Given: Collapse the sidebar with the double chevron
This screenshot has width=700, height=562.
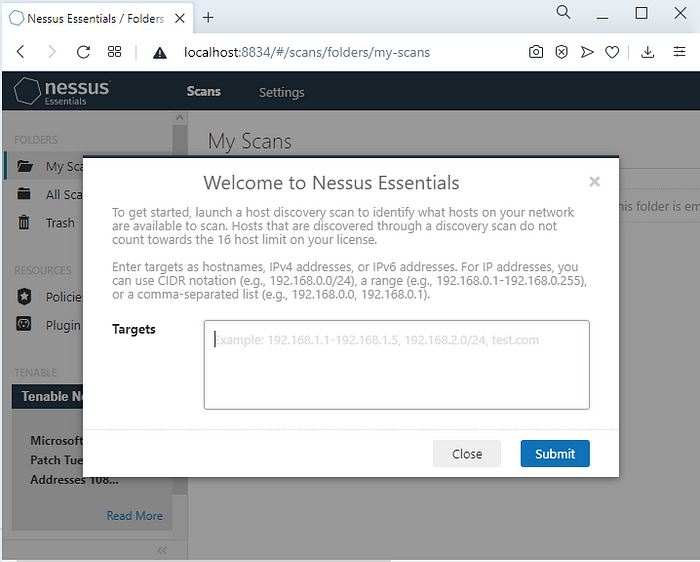Looking at the screenshot, I should [x=162, y=550].
